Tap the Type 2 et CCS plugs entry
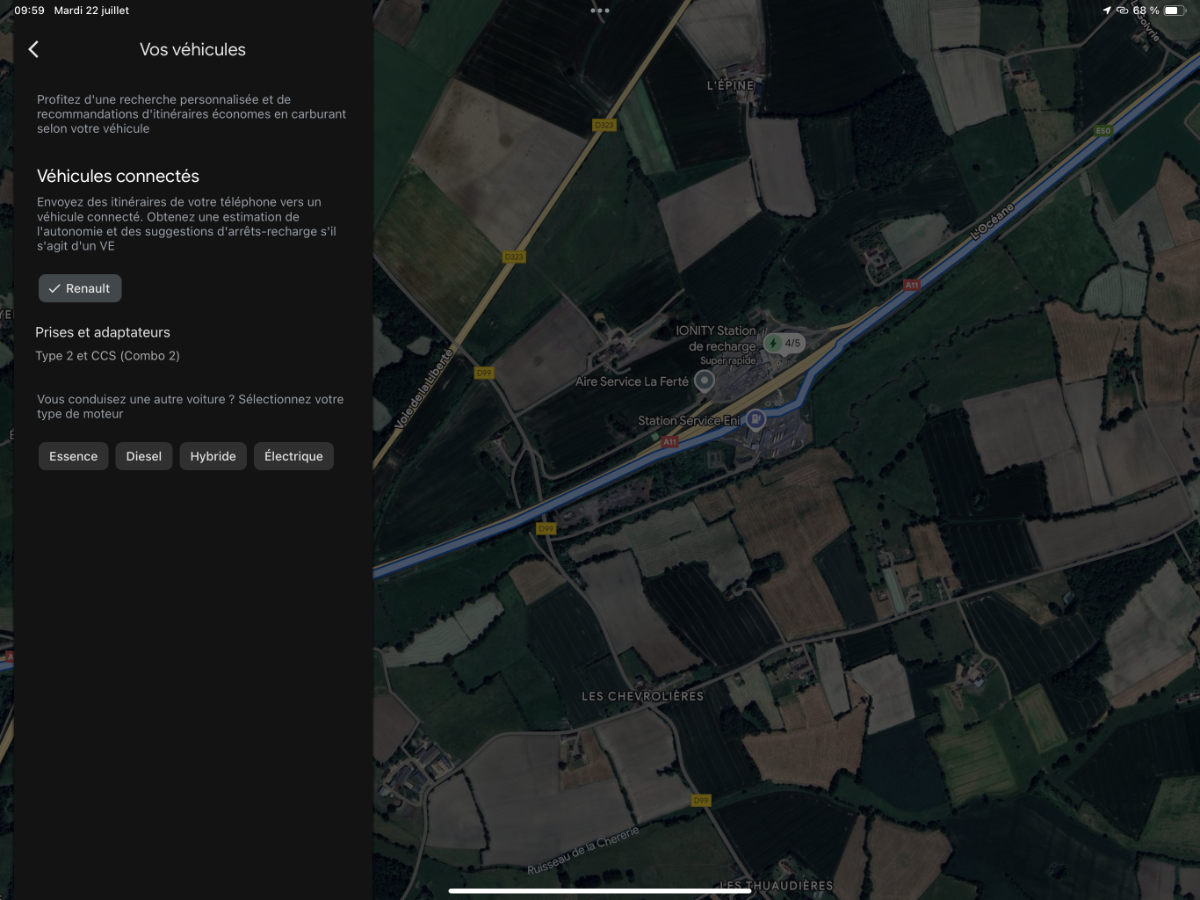The image size is (1200, 900). point(108,355)
